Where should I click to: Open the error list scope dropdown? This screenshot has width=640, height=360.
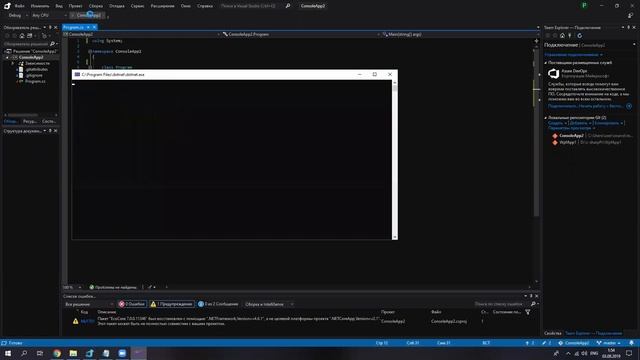(89, 304)
